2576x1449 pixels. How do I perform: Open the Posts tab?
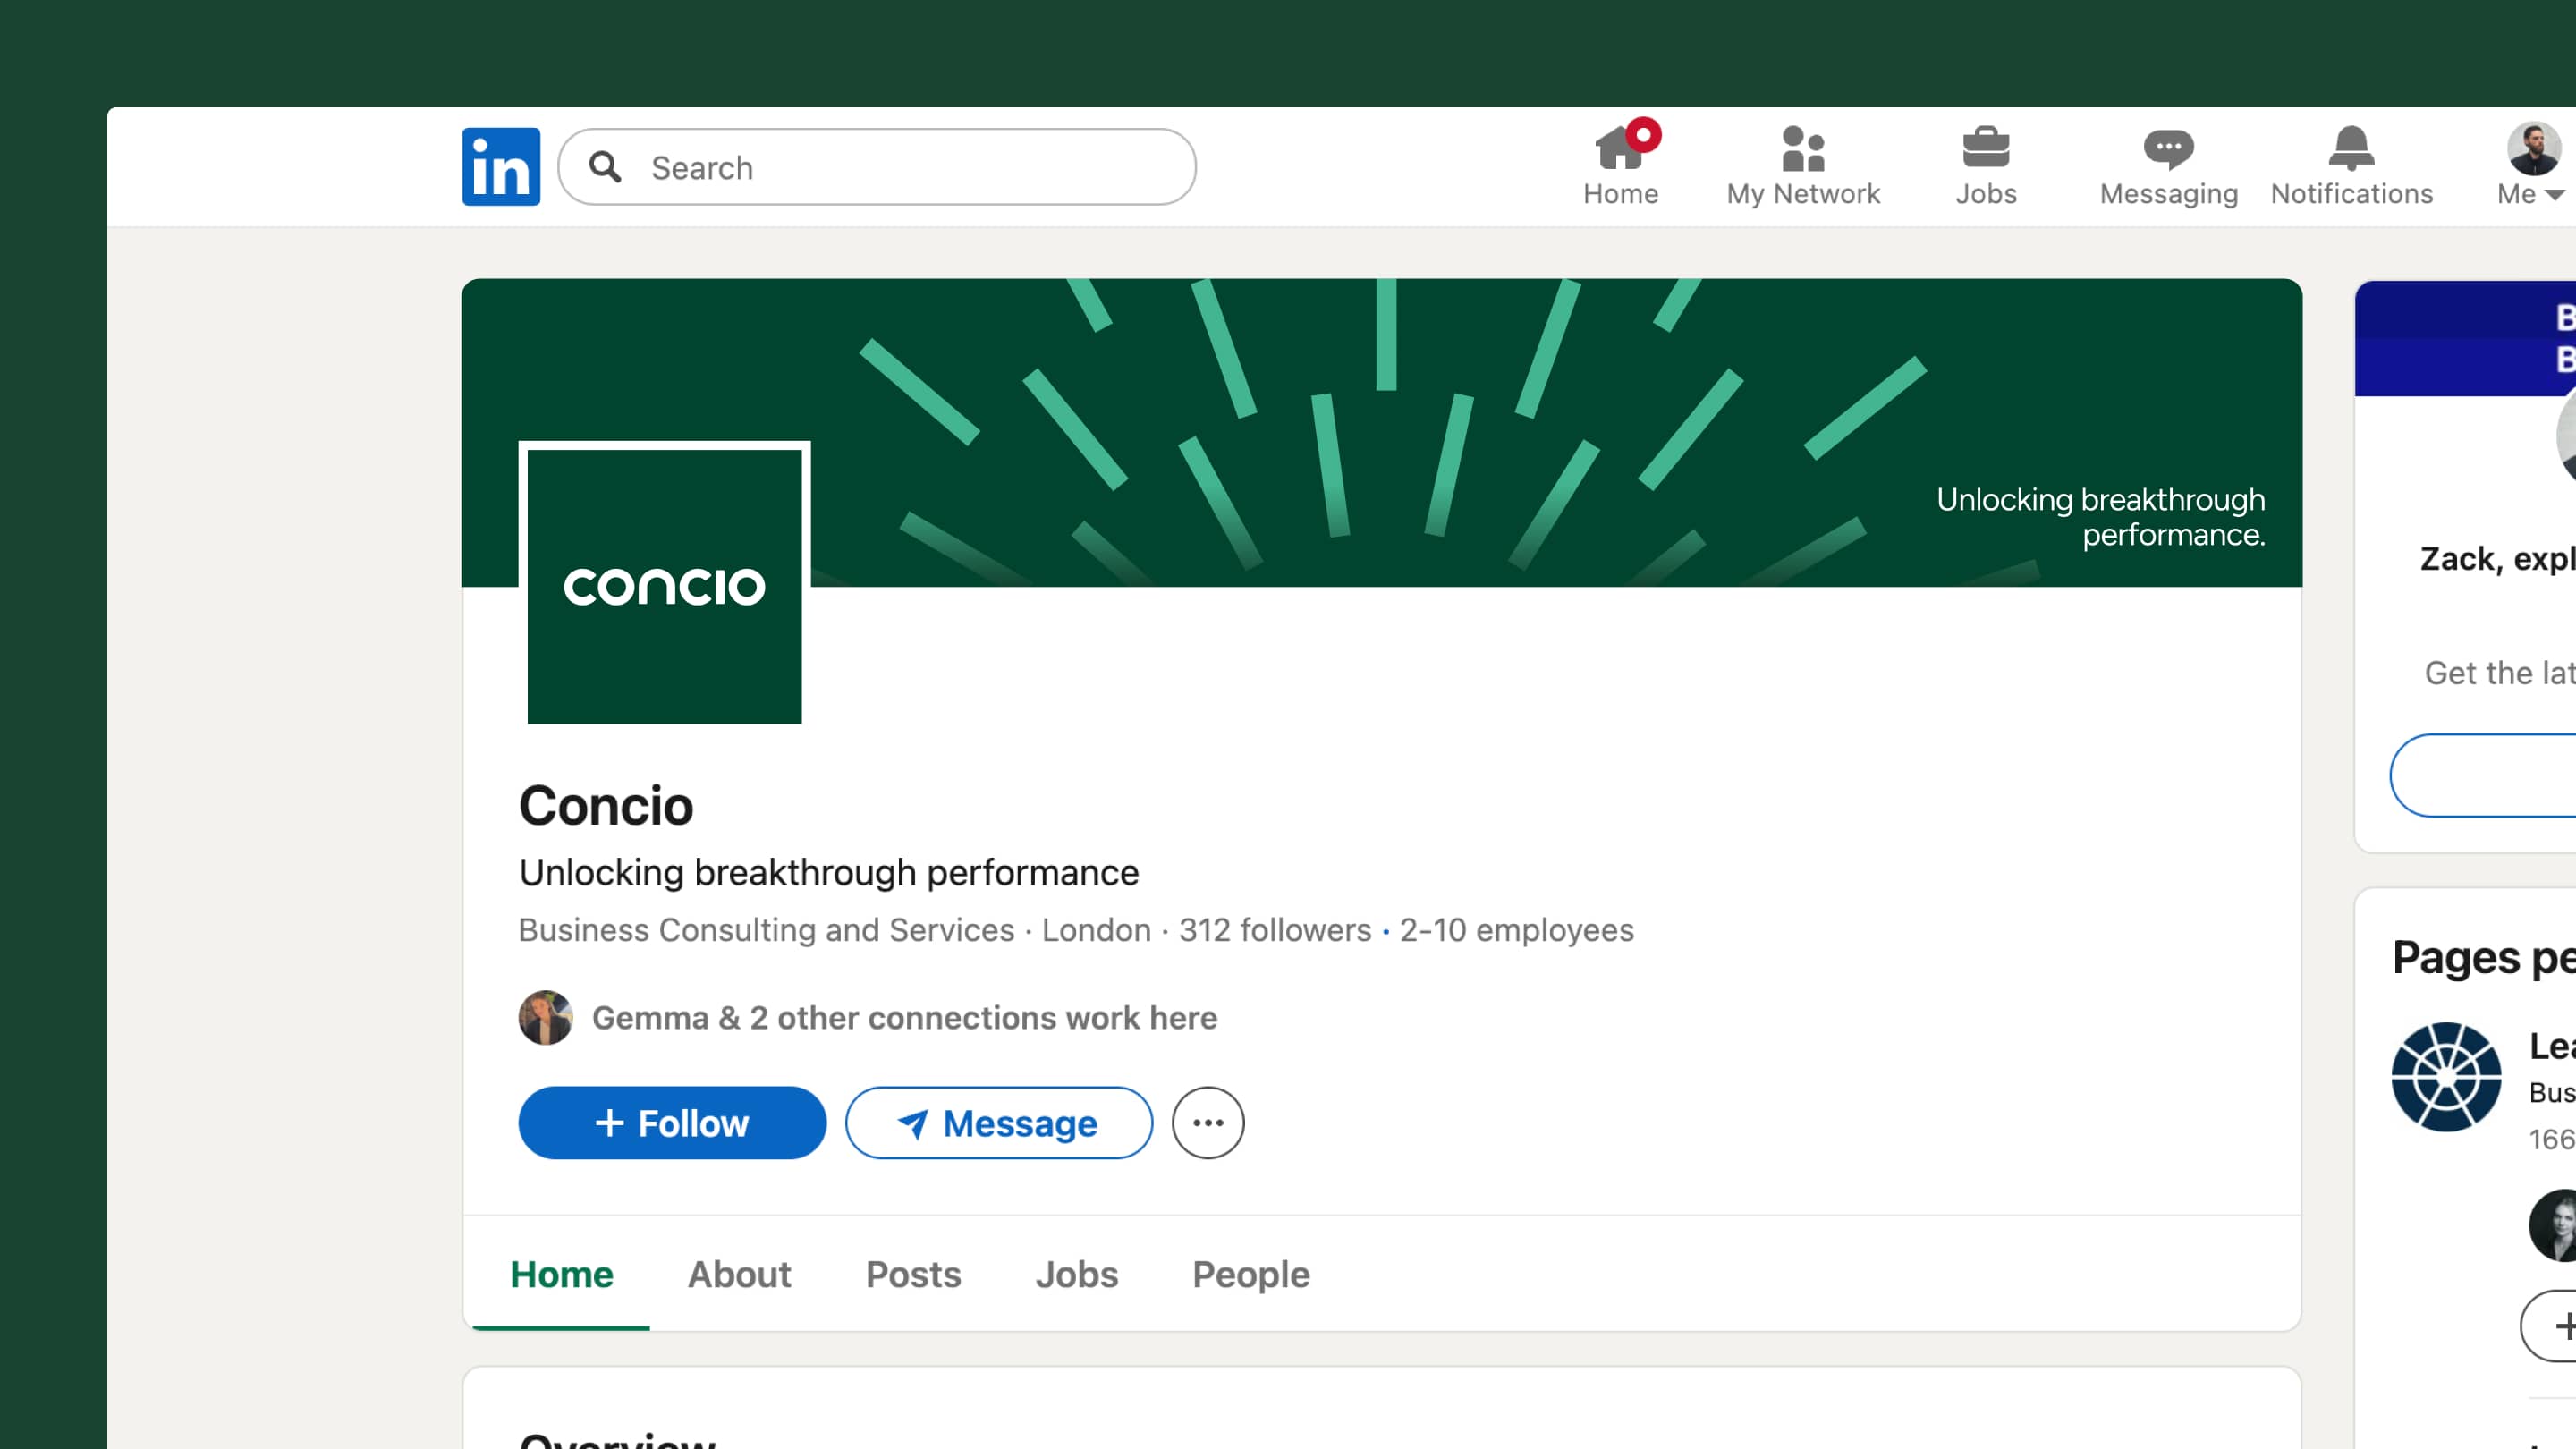[x=913, y=1274]
